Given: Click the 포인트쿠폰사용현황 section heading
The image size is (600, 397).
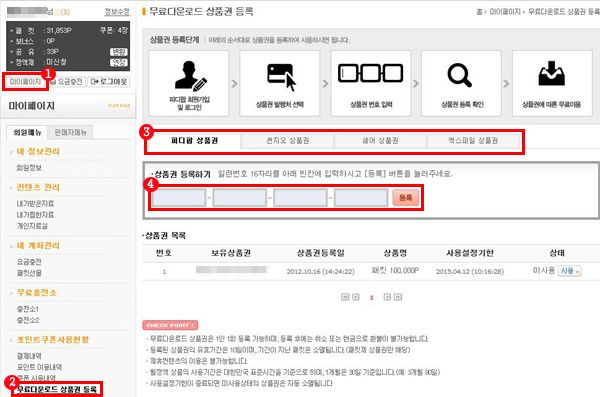Looking at the screenshot, I should pos(52,340).
